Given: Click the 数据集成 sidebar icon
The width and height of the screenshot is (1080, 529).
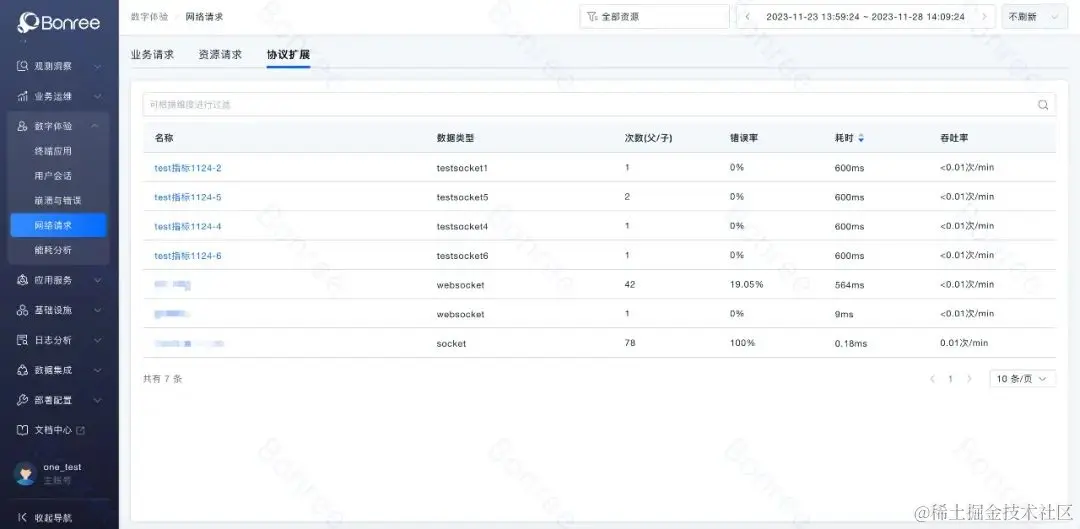Looking at the screenshot, I should pos(23,370).
